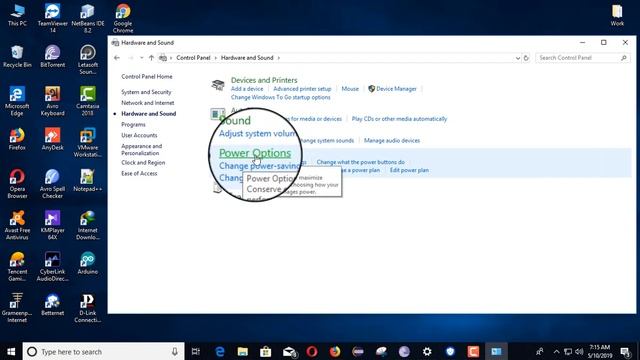
Task: Launch Opera Browser desktop icon
Action: (x=17, y=184)
